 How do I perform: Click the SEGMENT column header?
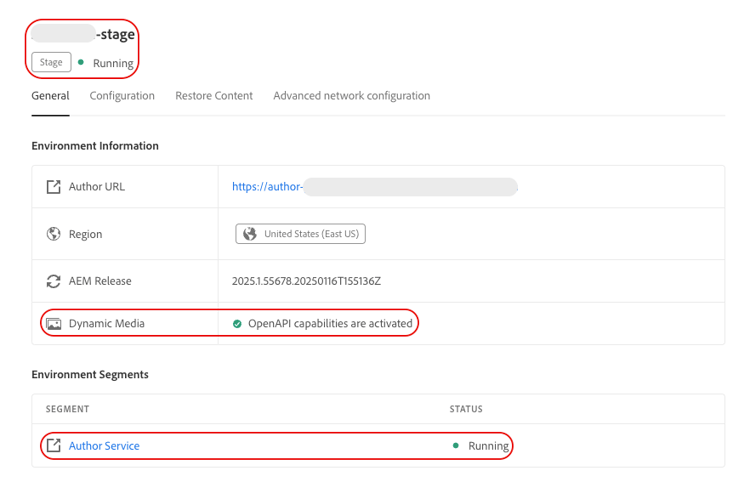[x=68, y=409]
